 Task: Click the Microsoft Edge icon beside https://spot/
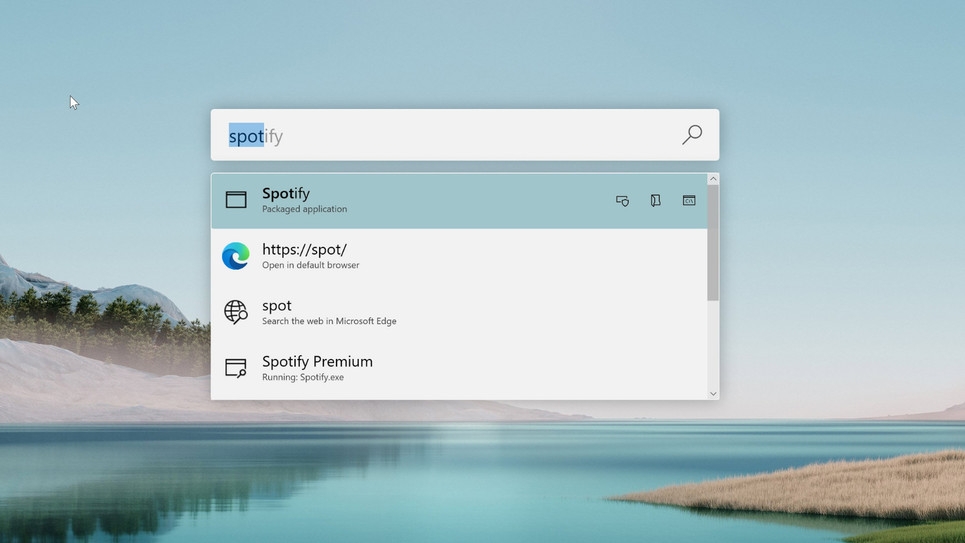click(x=236, y=255)
